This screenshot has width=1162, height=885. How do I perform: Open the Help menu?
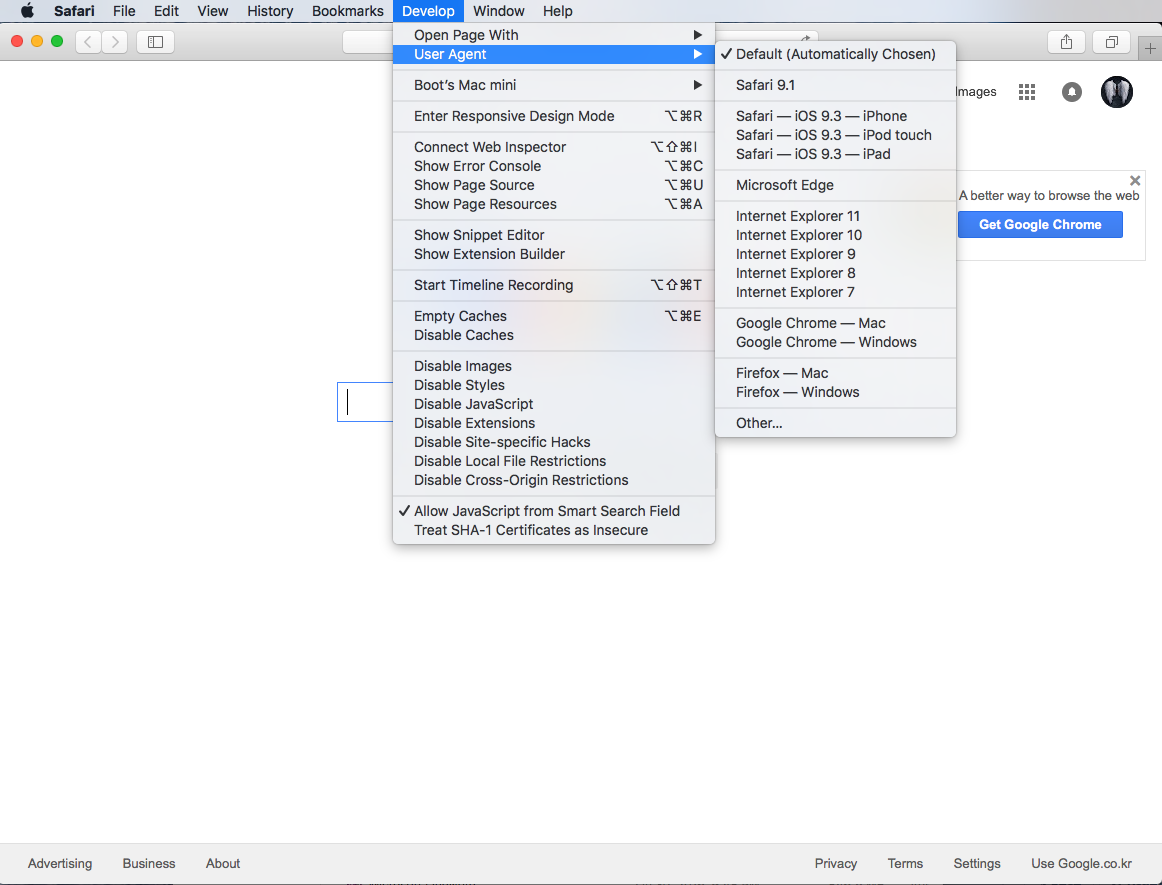[557, 10]
